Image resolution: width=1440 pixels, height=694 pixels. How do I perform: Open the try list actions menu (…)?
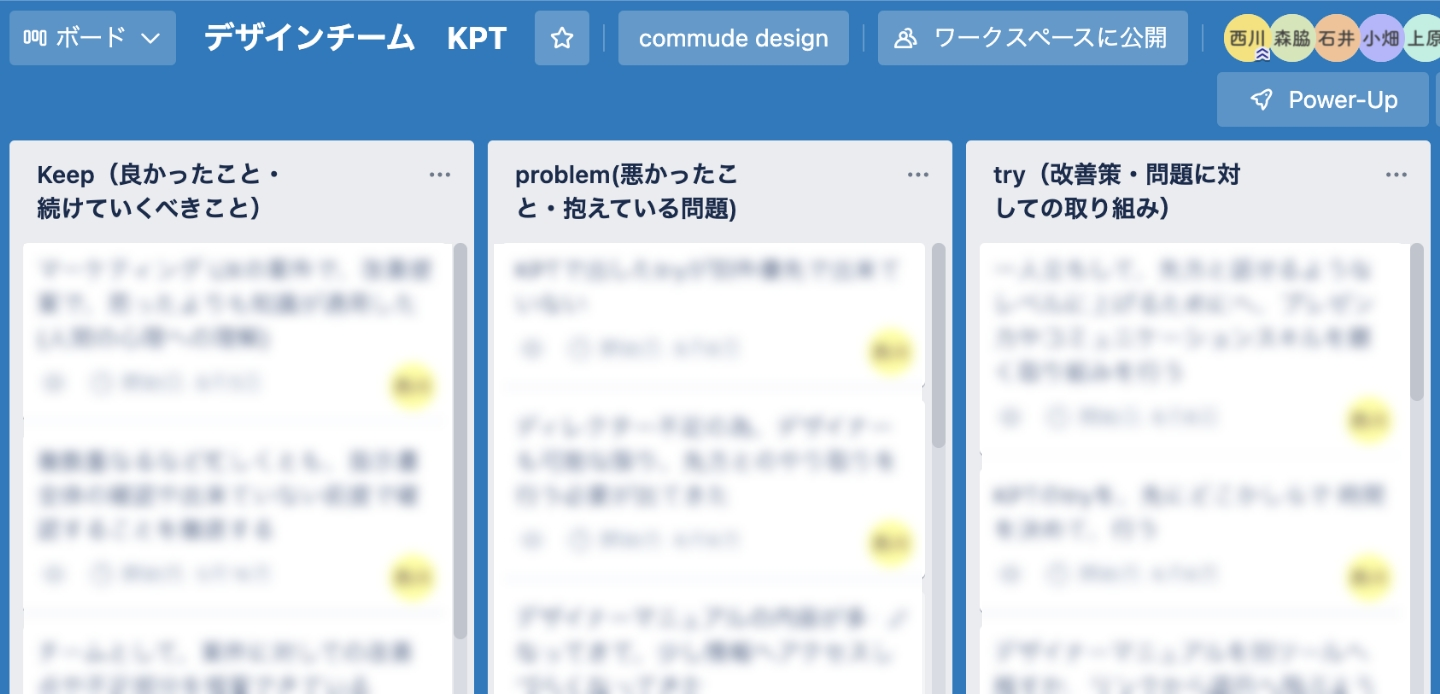tap(1396, 175)
